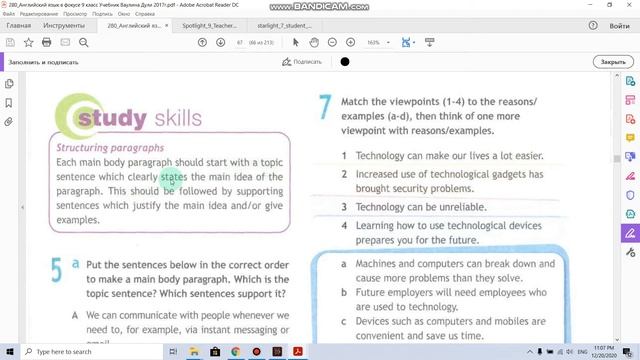Open the fit page options icon

pyautogui.click(x=407, y=42)
